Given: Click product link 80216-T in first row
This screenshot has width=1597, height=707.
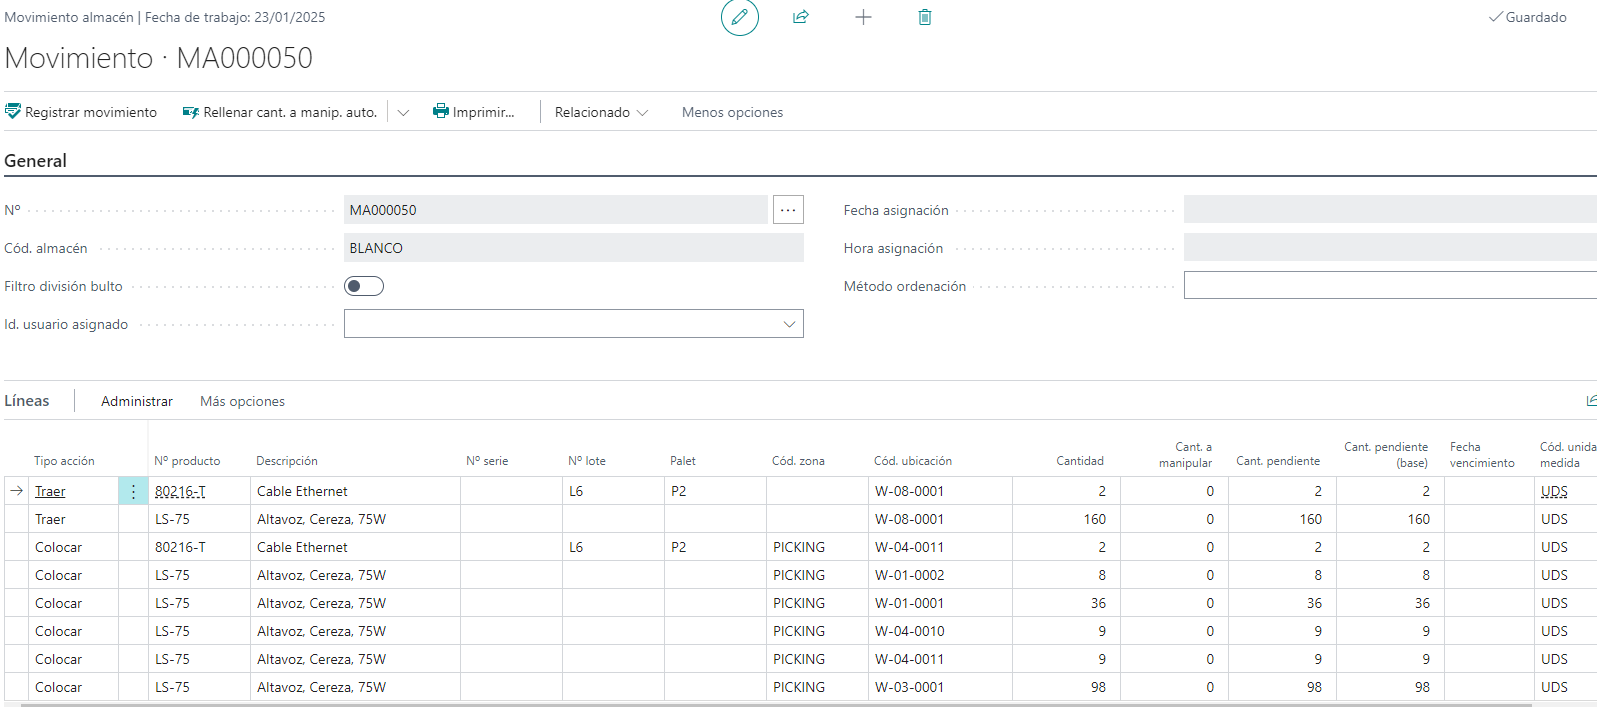Looking at the screenshot, I should tap(180, 491).
